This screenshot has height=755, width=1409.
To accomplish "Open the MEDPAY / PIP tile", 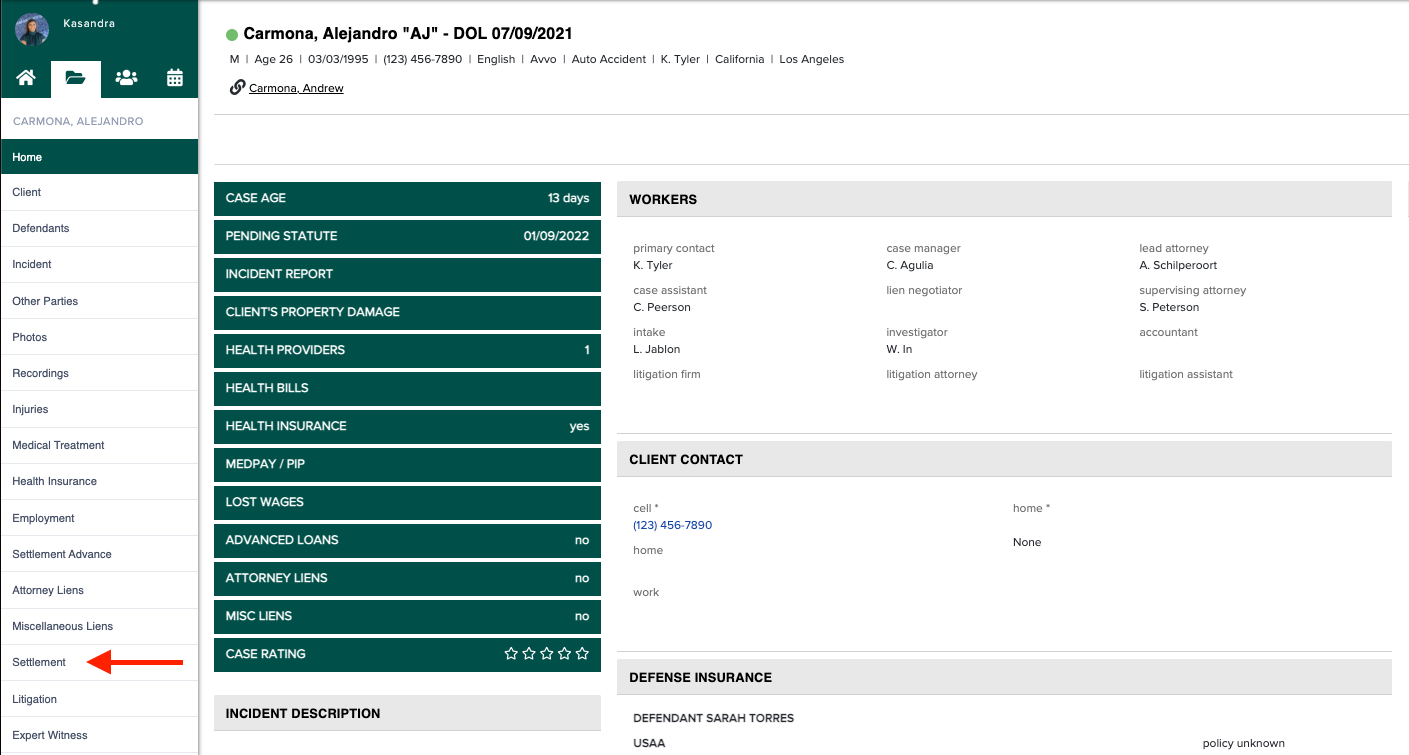I will click(x=407, y=464).
